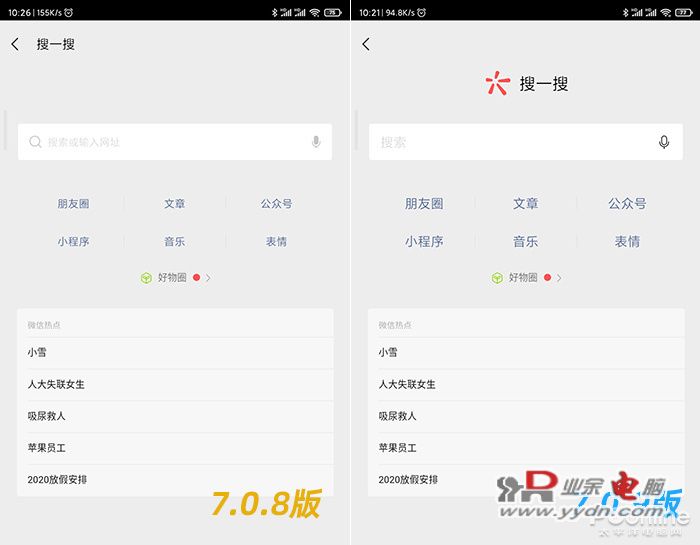Select 小程序 category in right screen
Viewport: 700px width, 545px height.
point(424,242)
